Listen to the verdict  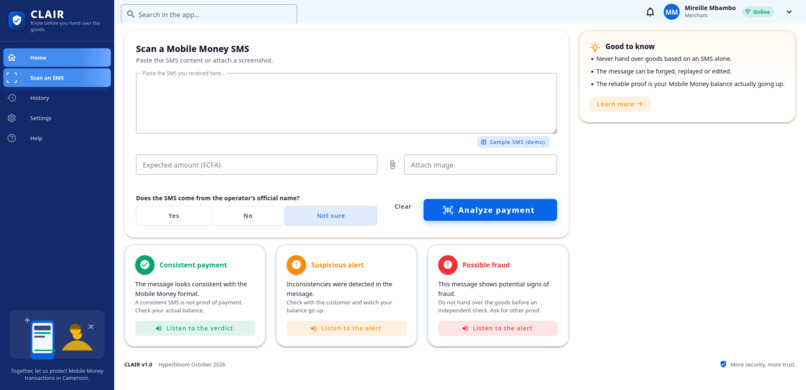[x=195, y=328]
